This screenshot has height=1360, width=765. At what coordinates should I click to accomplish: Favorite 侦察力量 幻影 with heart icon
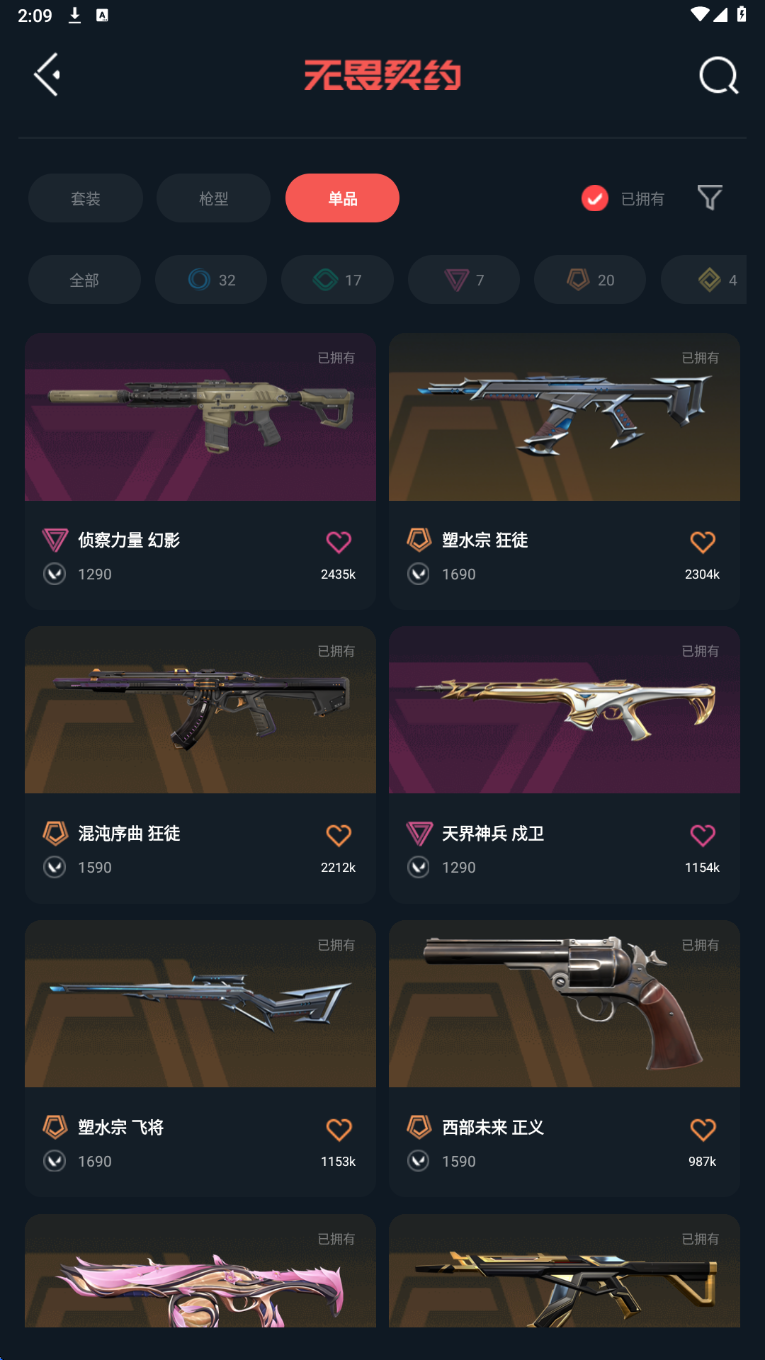click(339, 542)
